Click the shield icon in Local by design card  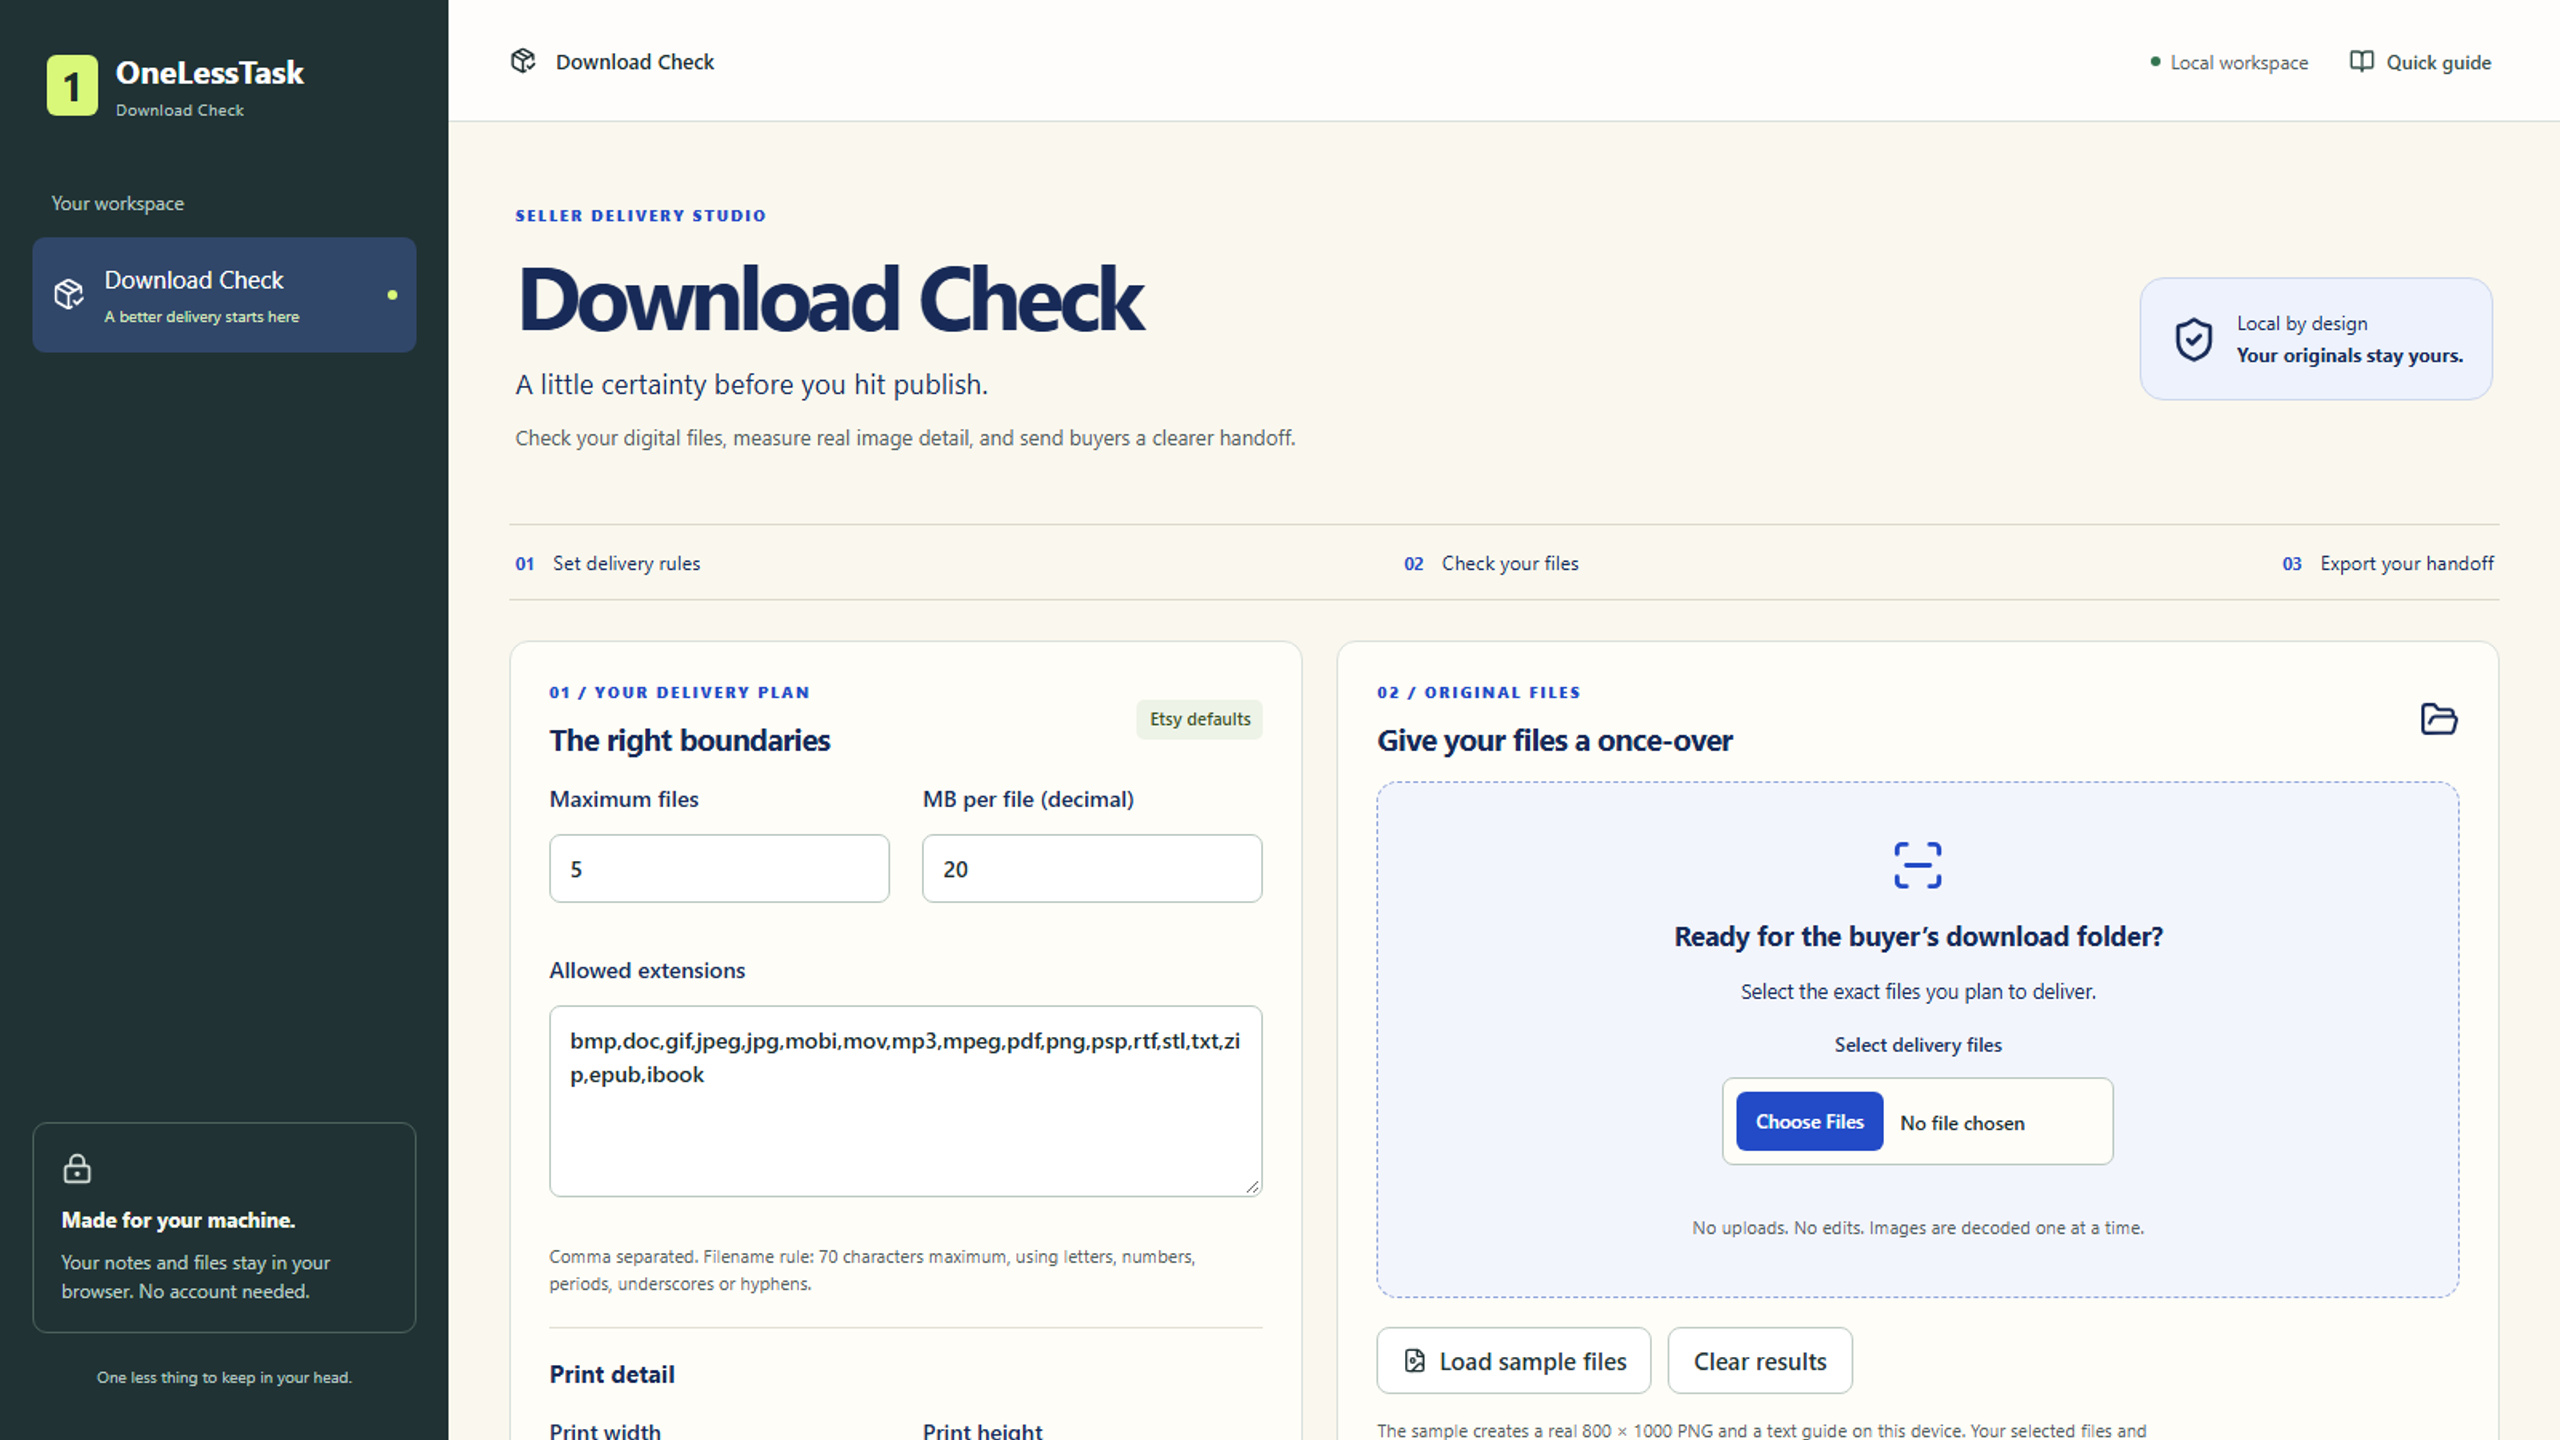point(2193,339)
